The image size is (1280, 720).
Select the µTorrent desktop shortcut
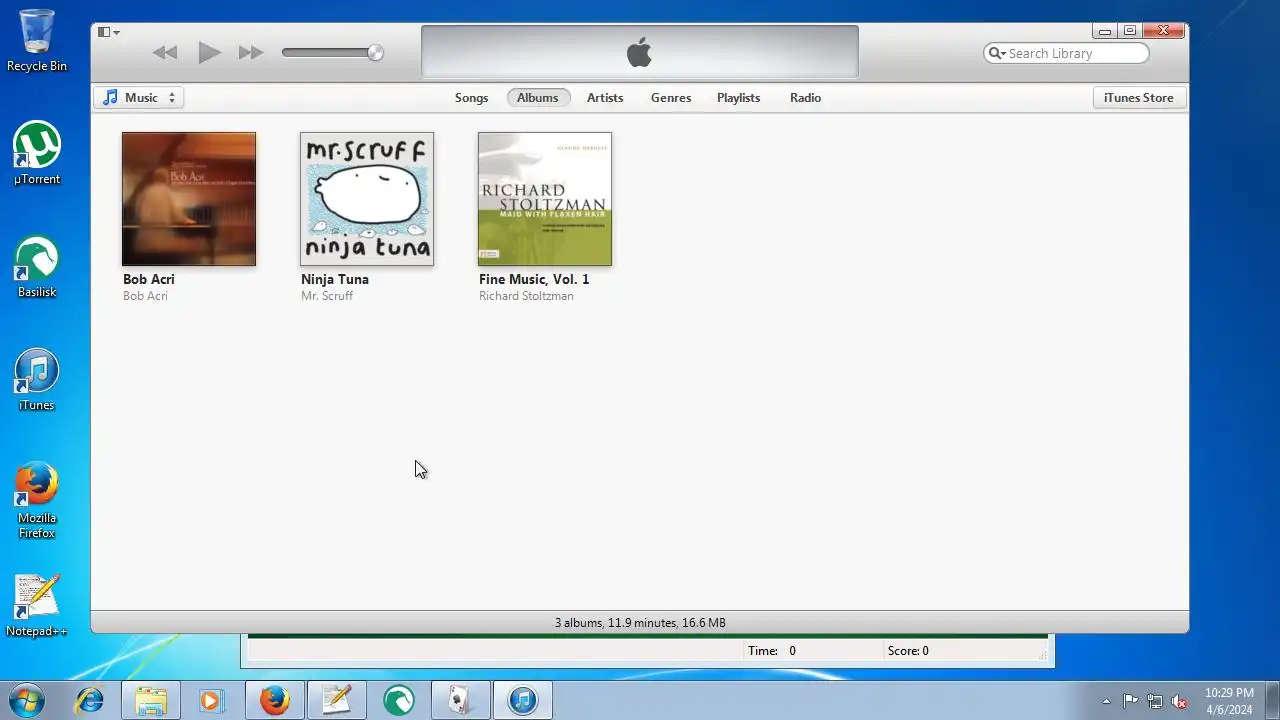point(37,154)
